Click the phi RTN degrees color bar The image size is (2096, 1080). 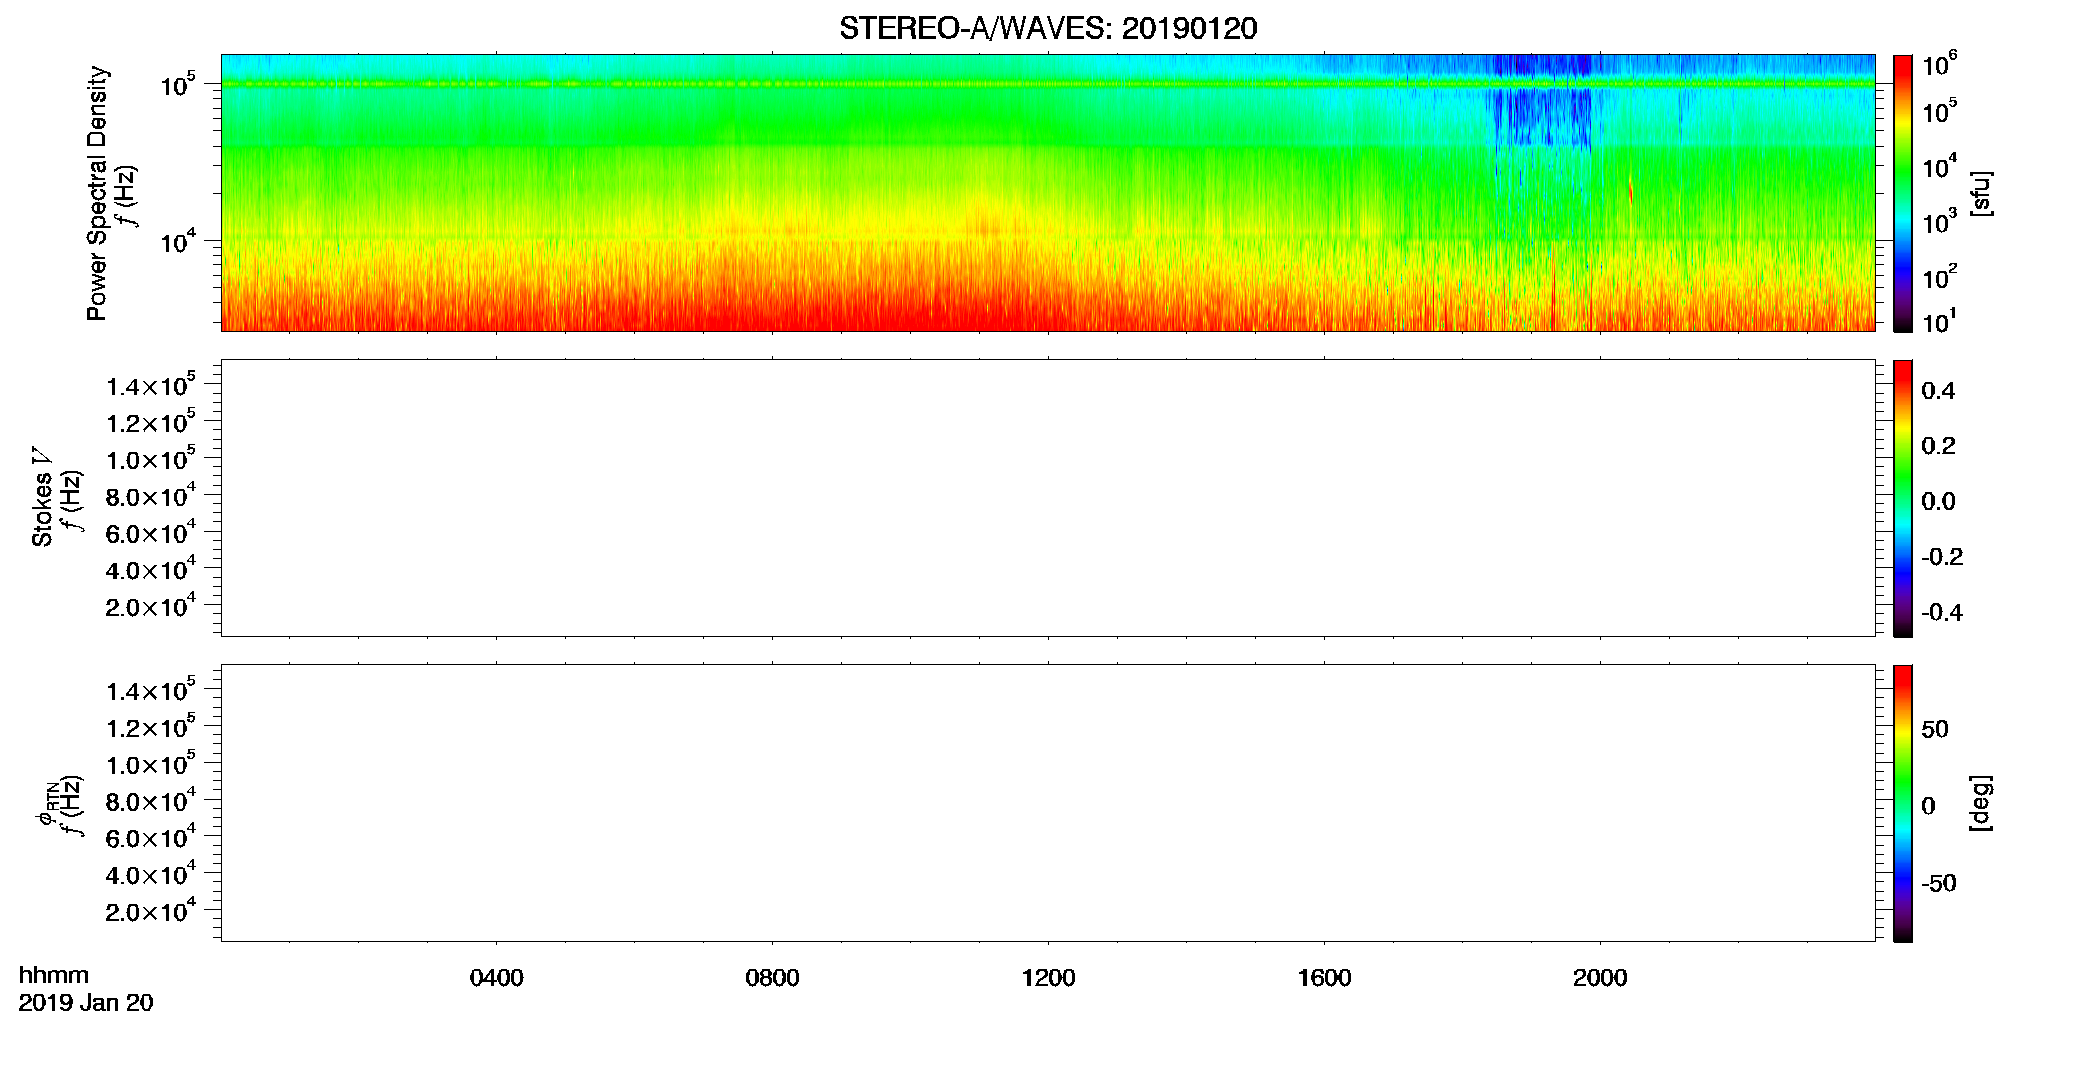tap(1902, 803)
